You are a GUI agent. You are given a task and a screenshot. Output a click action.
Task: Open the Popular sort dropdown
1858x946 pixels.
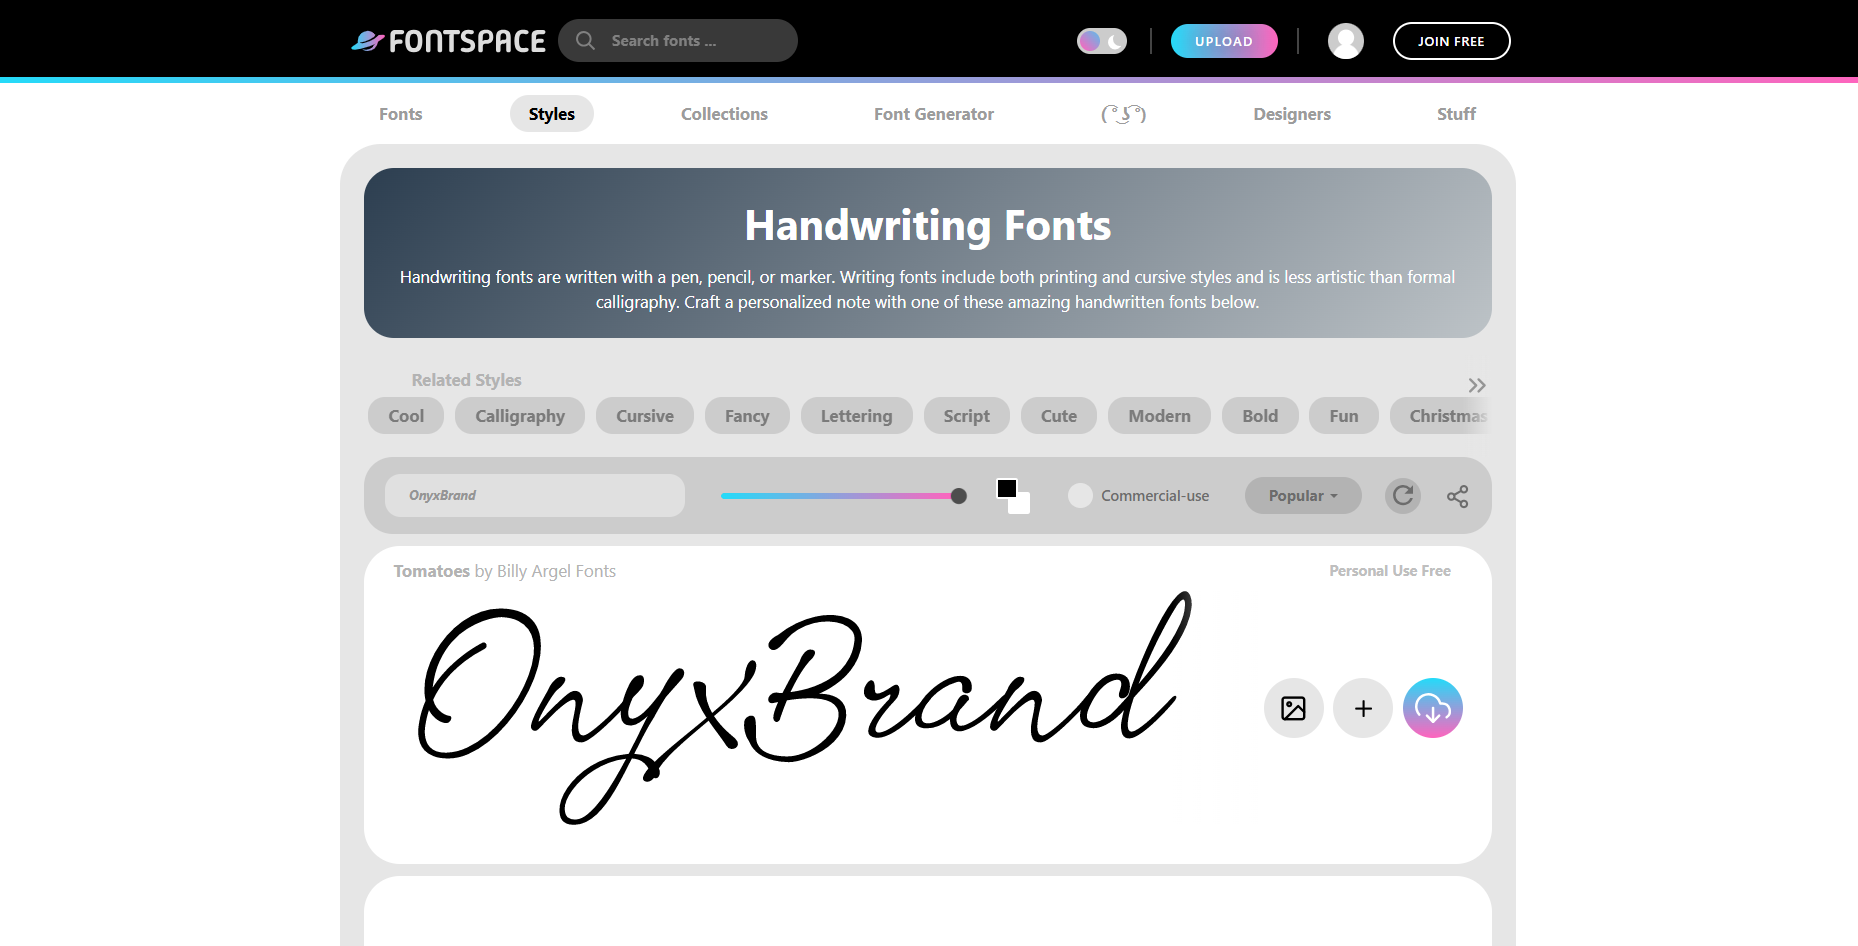[1302, 495]
